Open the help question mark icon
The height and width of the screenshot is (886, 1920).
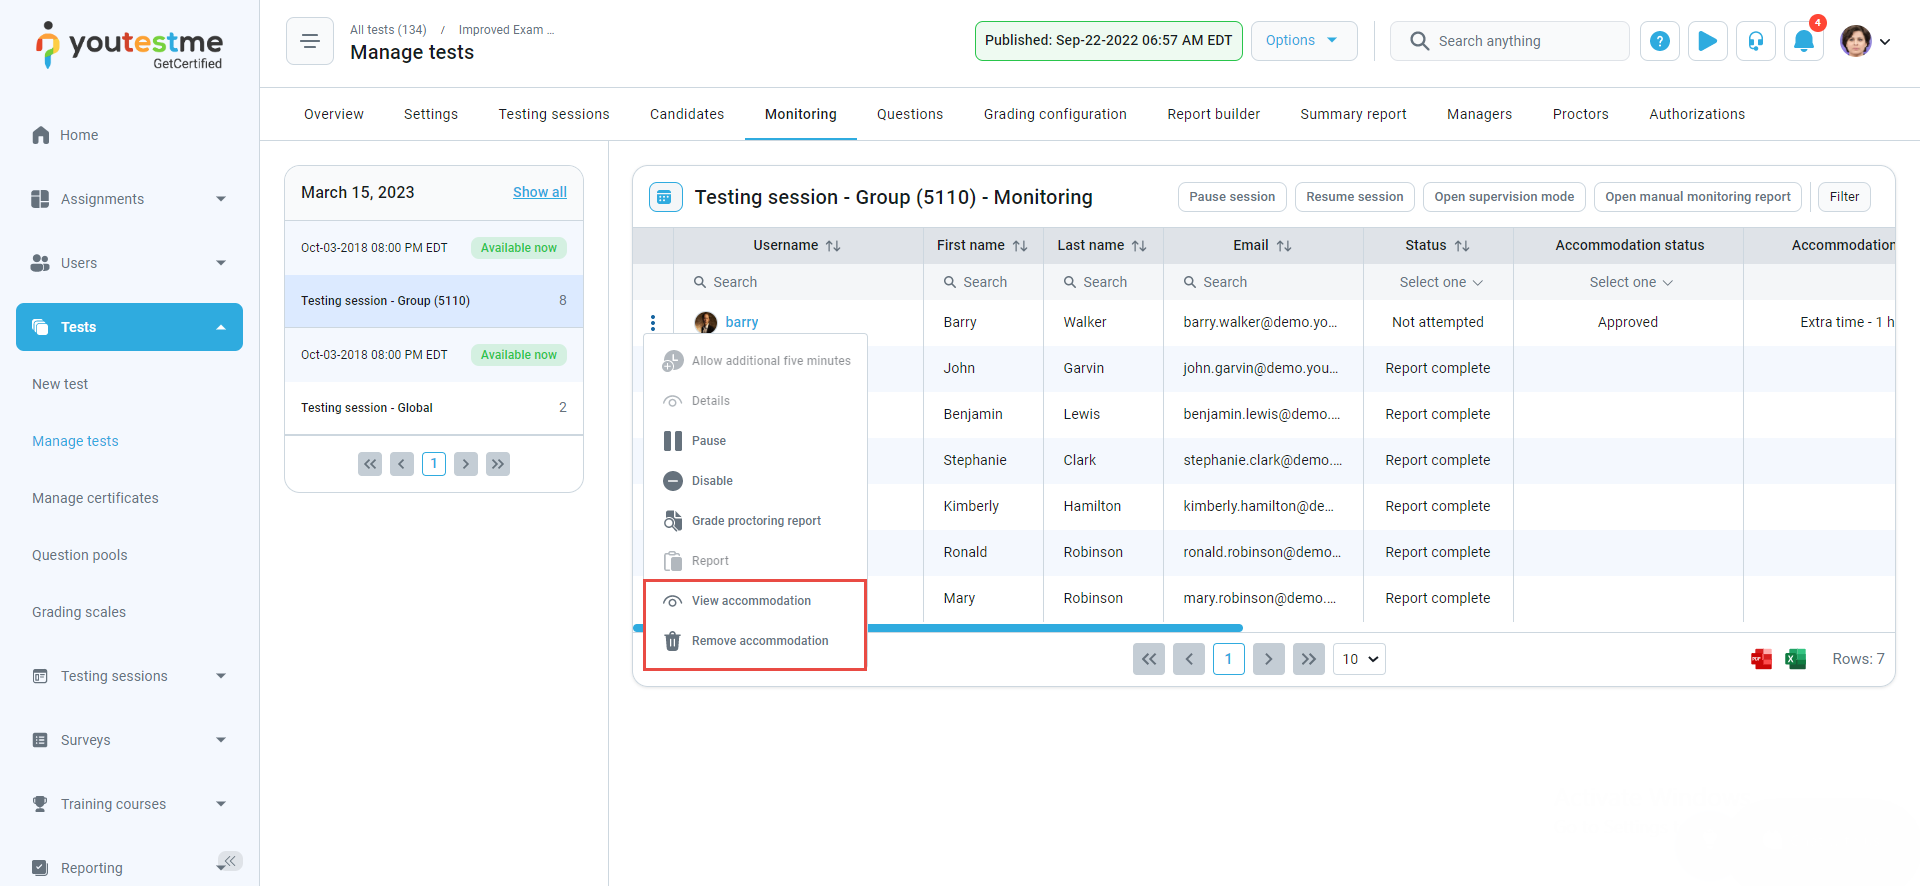click(1659, 41)
